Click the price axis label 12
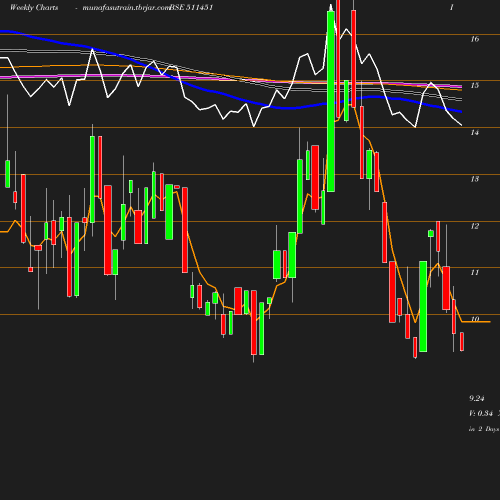This screenshot has height=500, width=500. [475, 226]
